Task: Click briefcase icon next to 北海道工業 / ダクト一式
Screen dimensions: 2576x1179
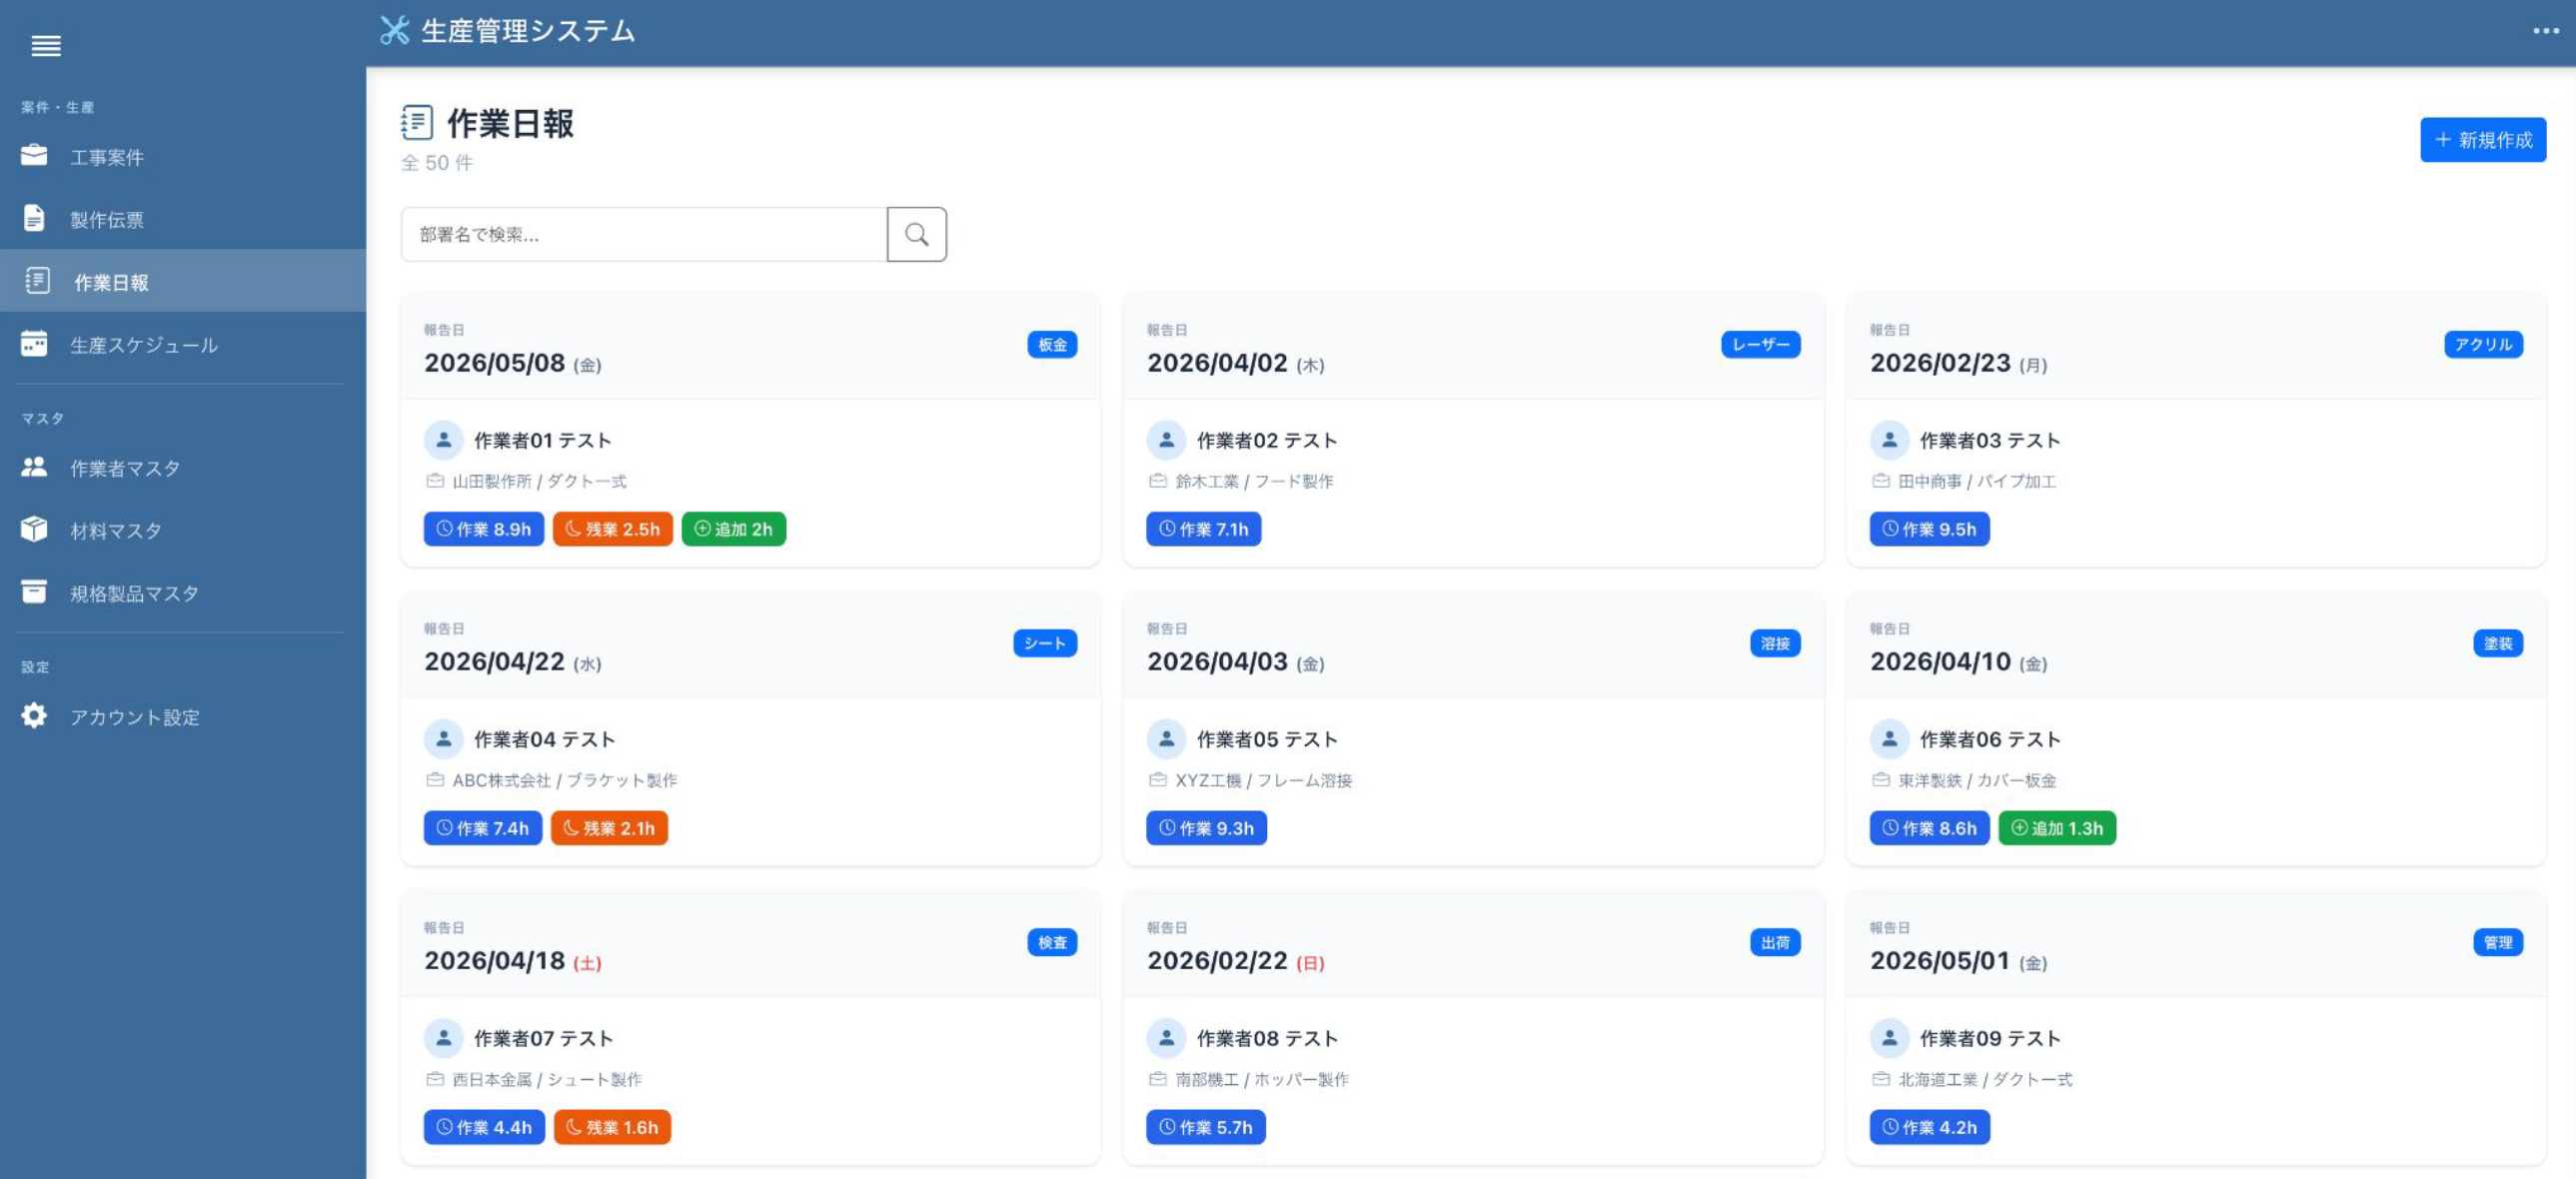Action: point(1881,1079)
